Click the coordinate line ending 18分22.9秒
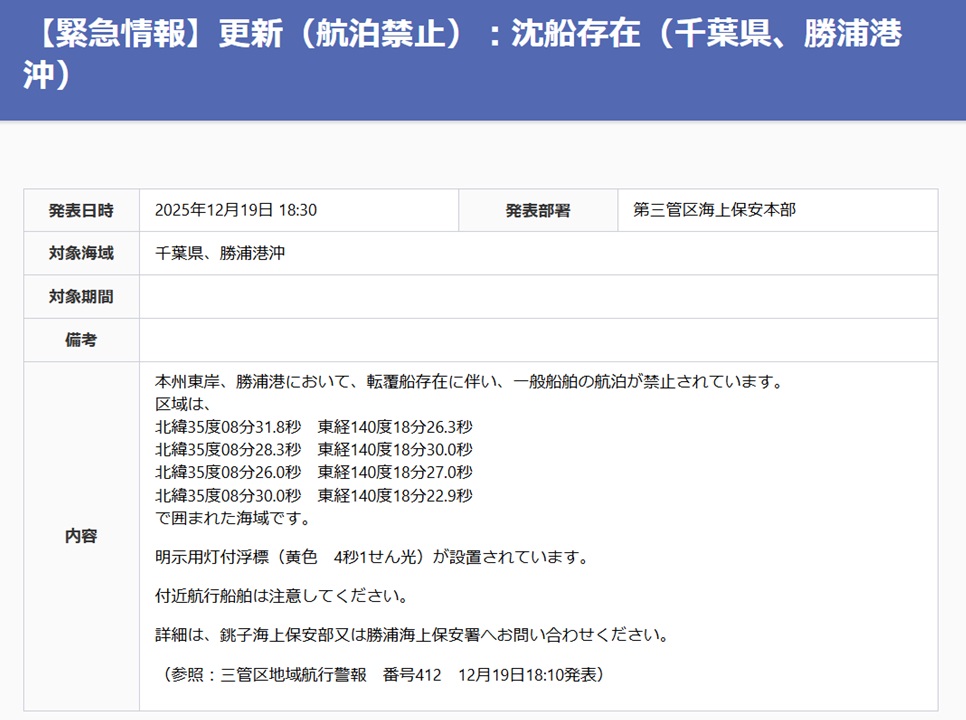 click(x=314, y=495)
